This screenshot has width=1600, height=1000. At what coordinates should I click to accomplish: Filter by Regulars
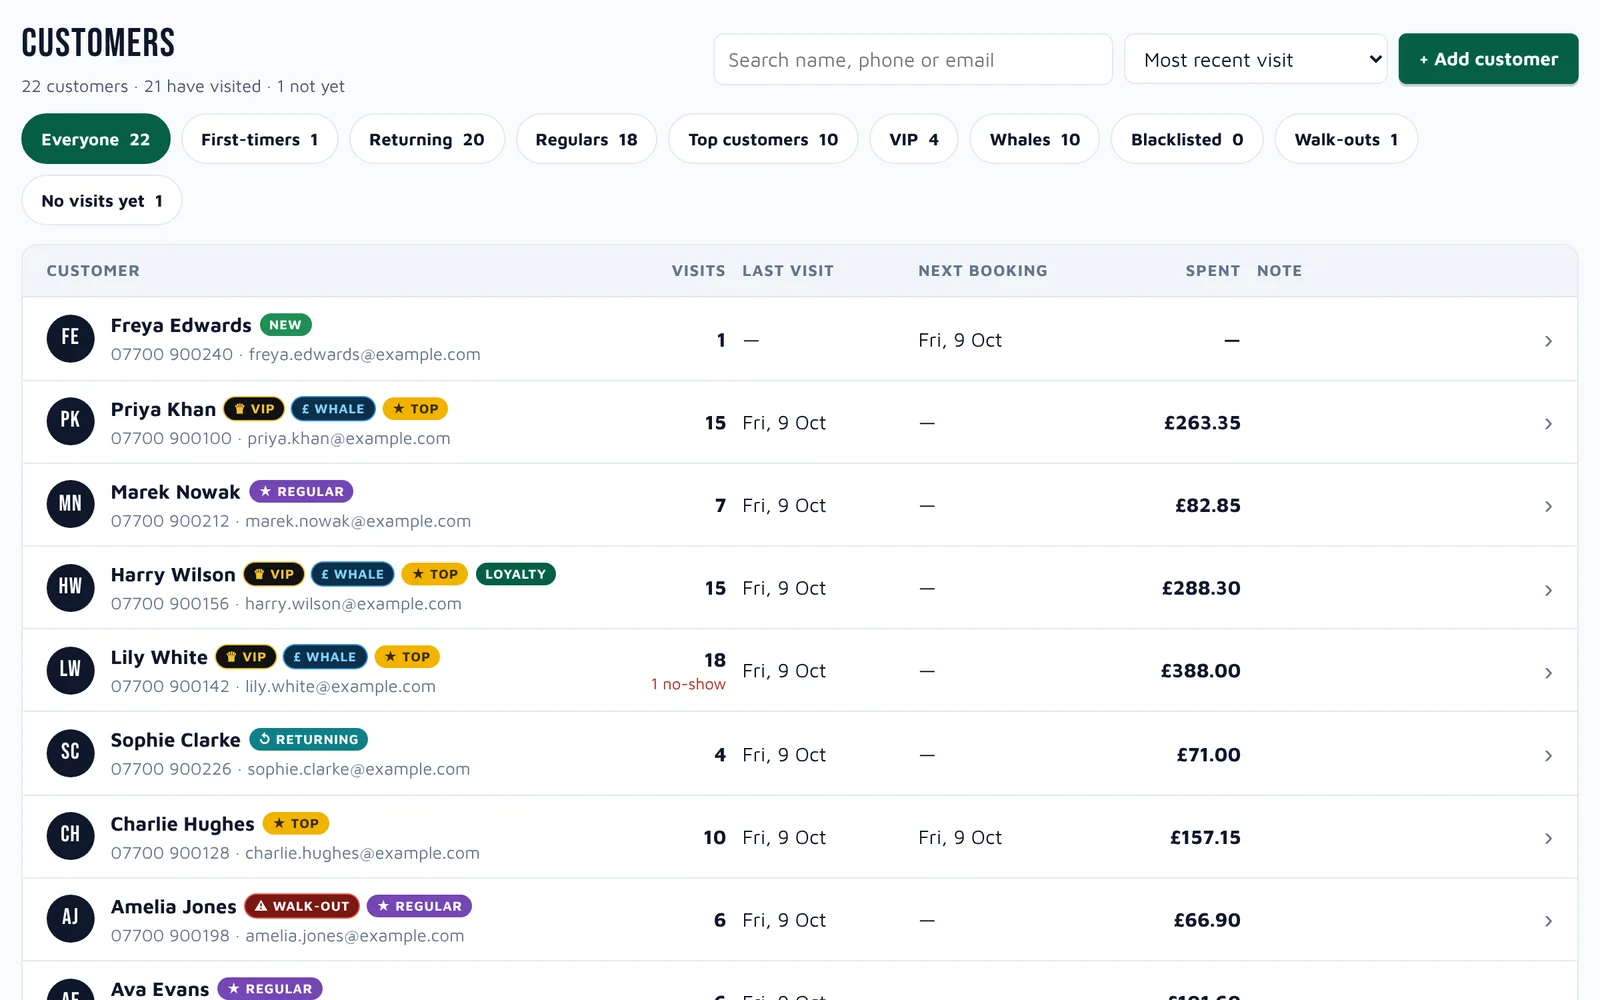pyautogui.click(x=586, y=139)
